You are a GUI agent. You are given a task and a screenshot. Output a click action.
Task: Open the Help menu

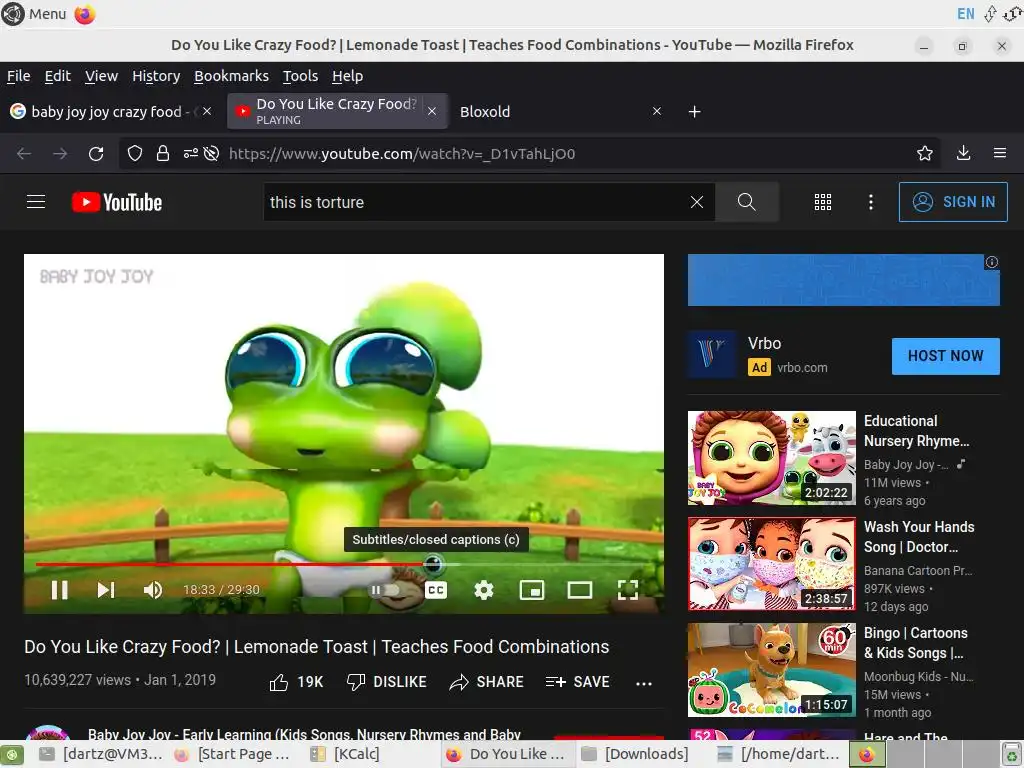(347, 76)
